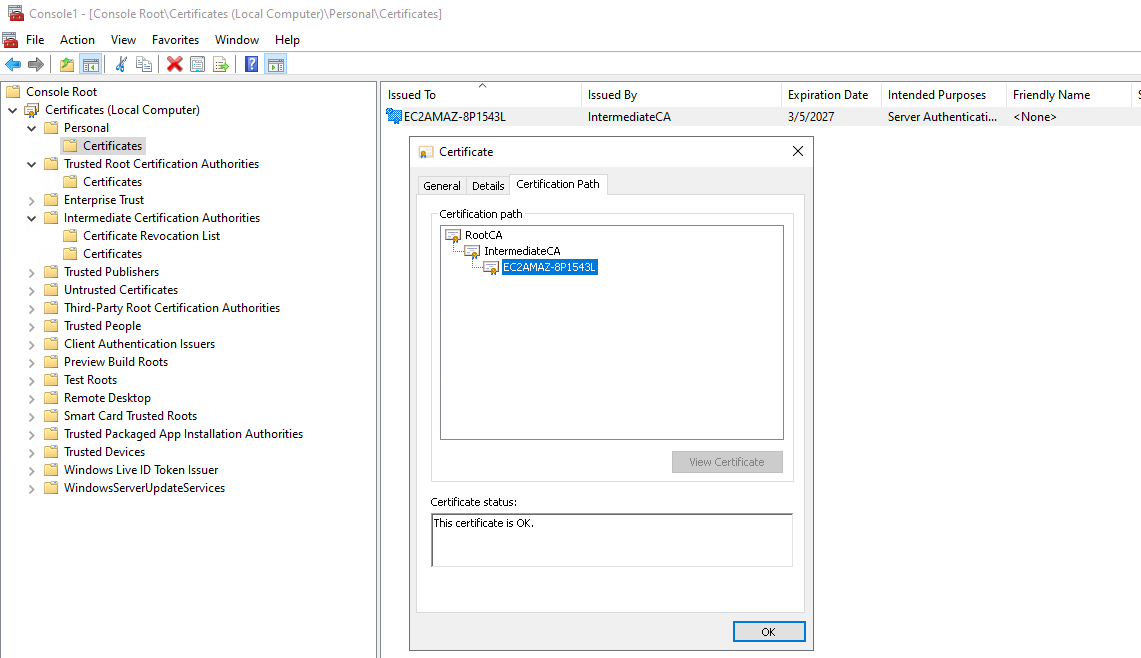Click the Up one level folder icon

66,65
